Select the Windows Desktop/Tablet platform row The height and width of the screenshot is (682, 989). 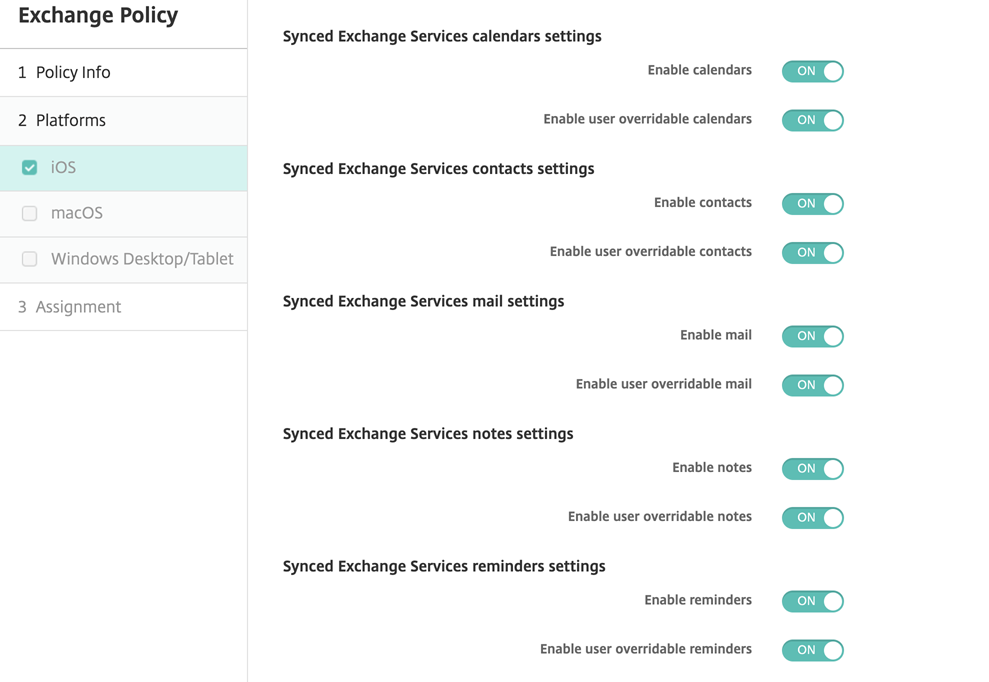142,259
